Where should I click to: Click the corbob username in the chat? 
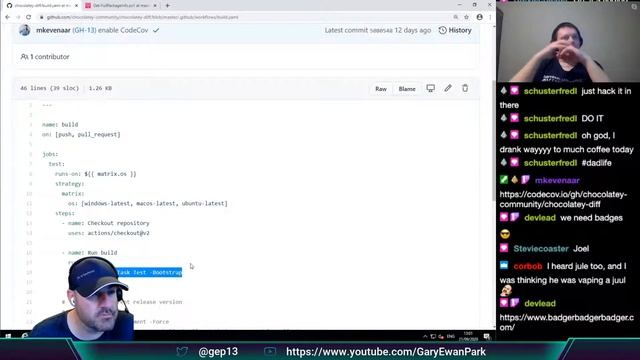[x=528, y=266]
